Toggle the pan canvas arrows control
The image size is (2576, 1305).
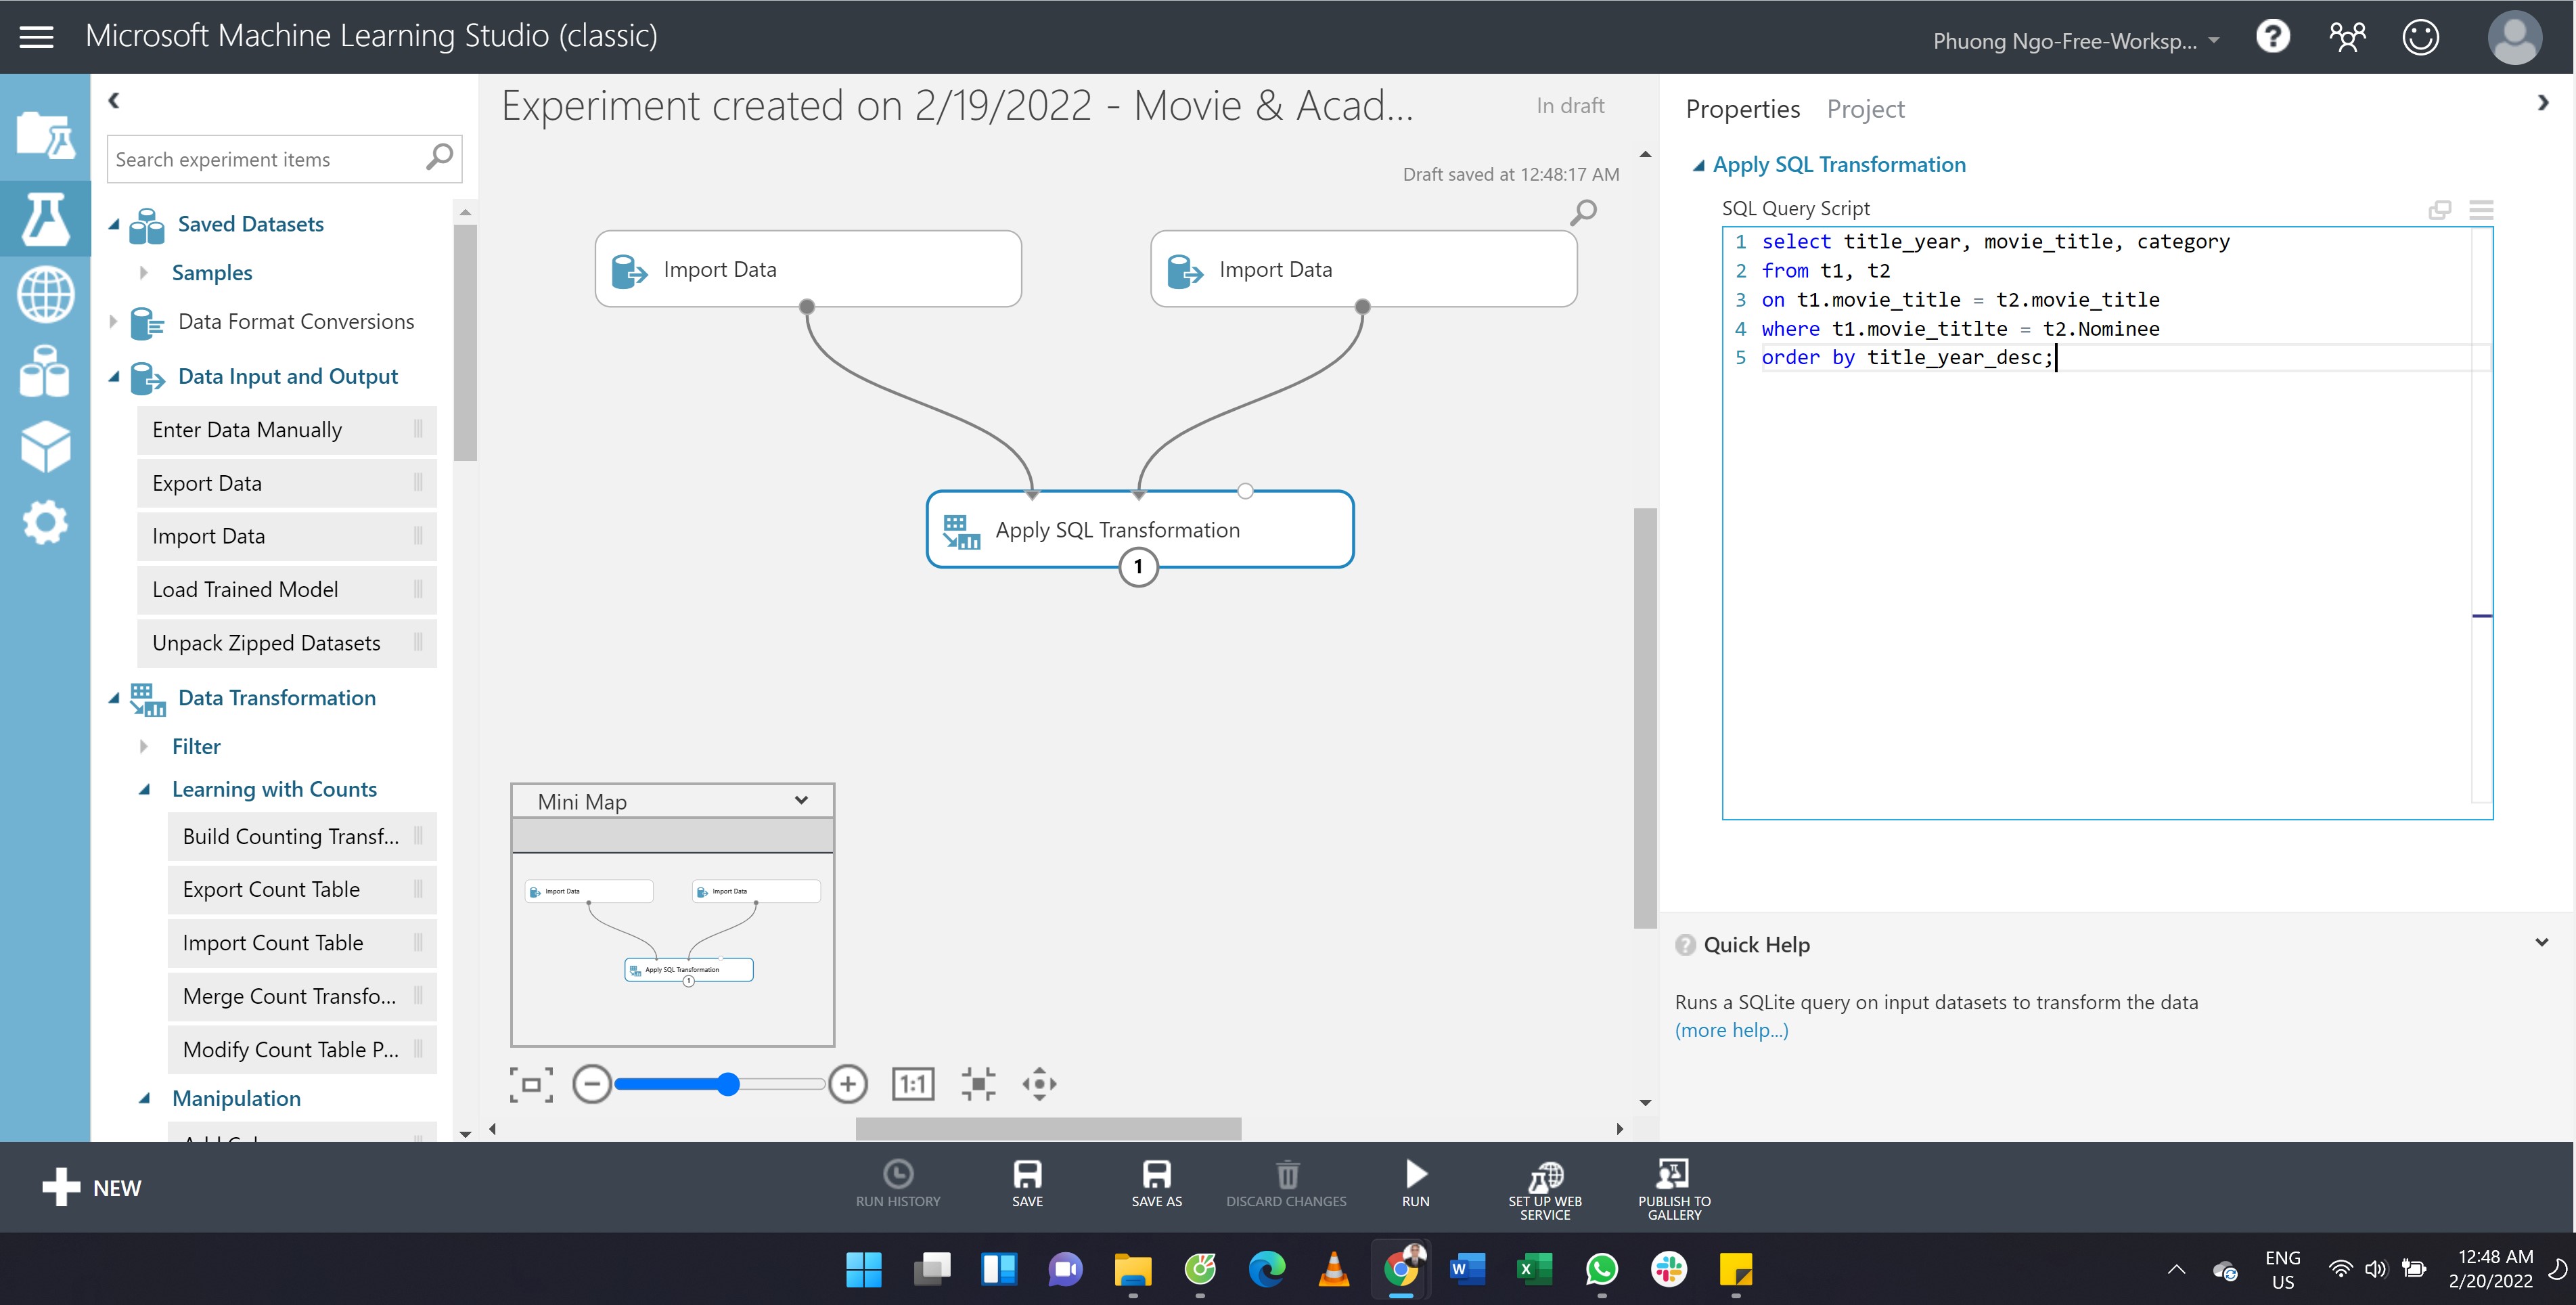pos(1039,1084)
